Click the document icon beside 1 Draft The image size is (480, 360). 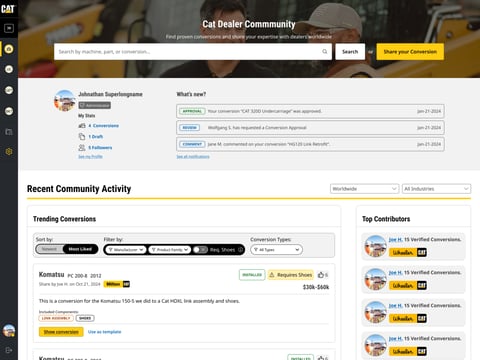coord(82,137)
